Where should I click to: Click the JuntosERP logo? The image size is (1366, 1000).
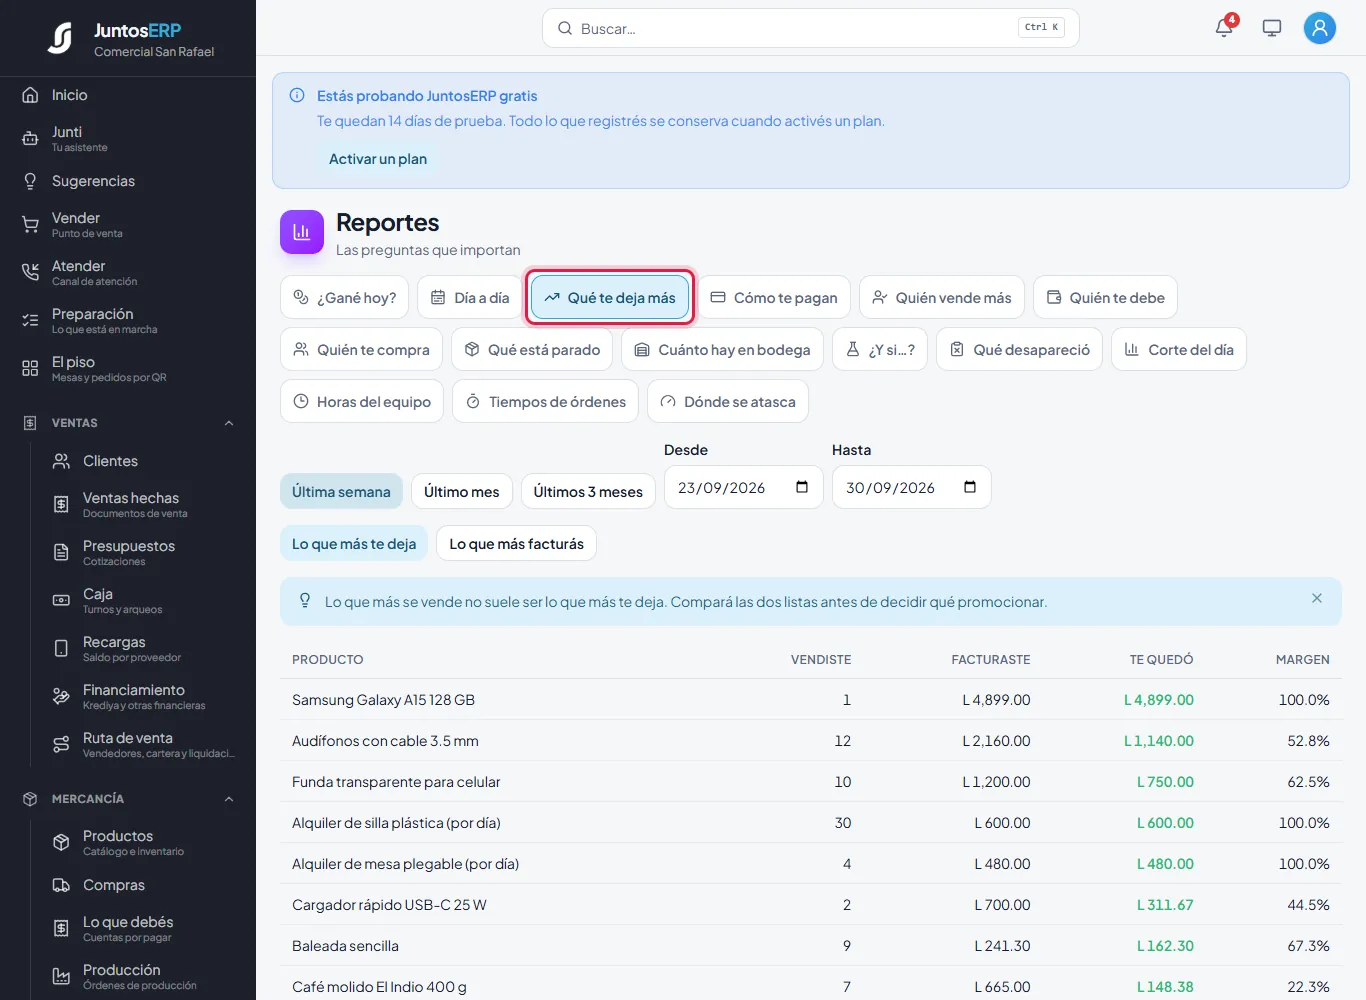click(60, 38)
